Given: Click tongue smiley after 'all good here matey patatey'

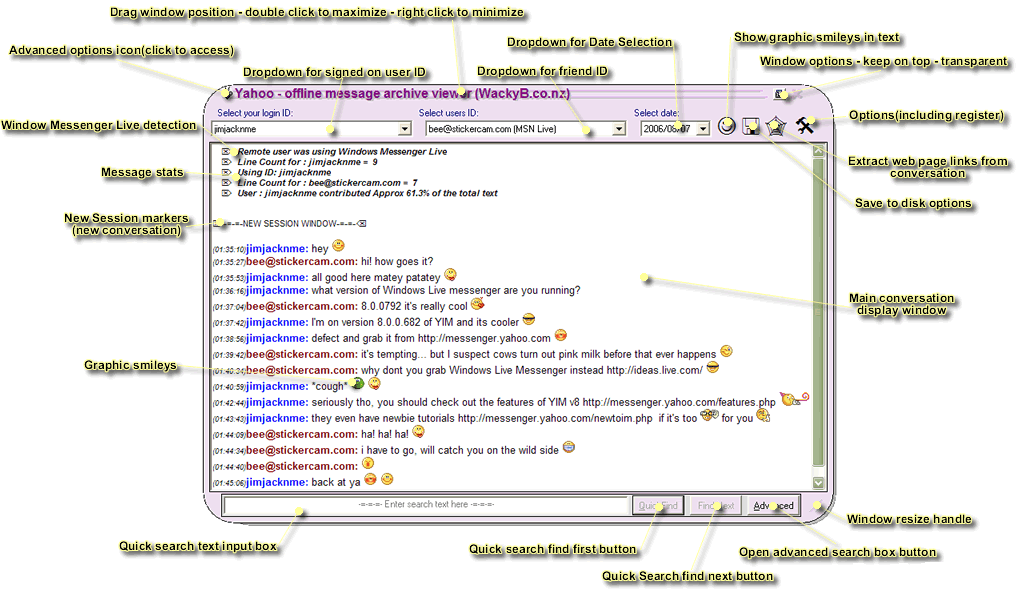Looking at the screenshot, I should point(450,275).
